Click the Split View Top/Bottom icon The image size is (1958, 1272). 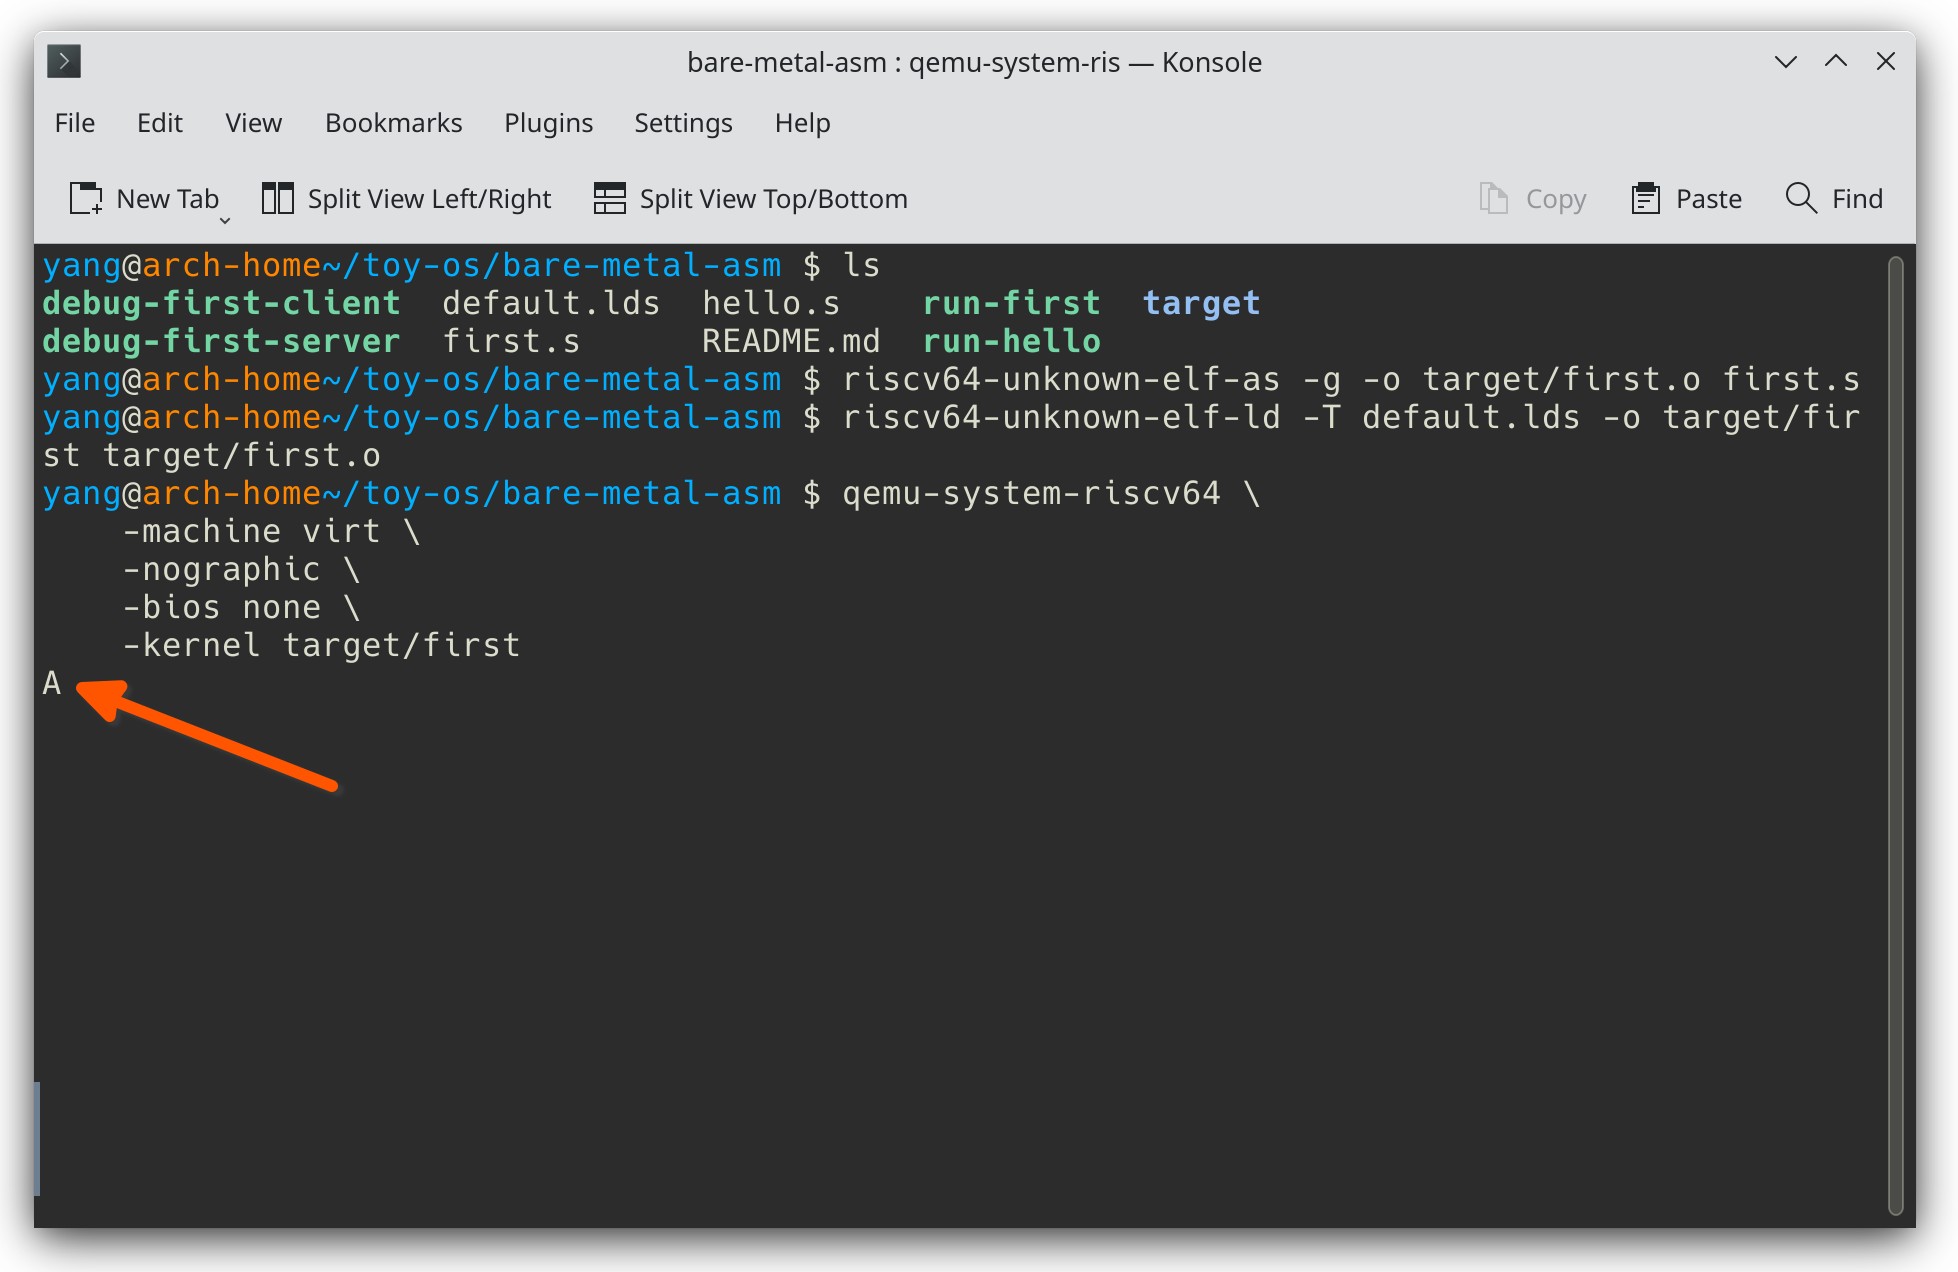point(609,198)
